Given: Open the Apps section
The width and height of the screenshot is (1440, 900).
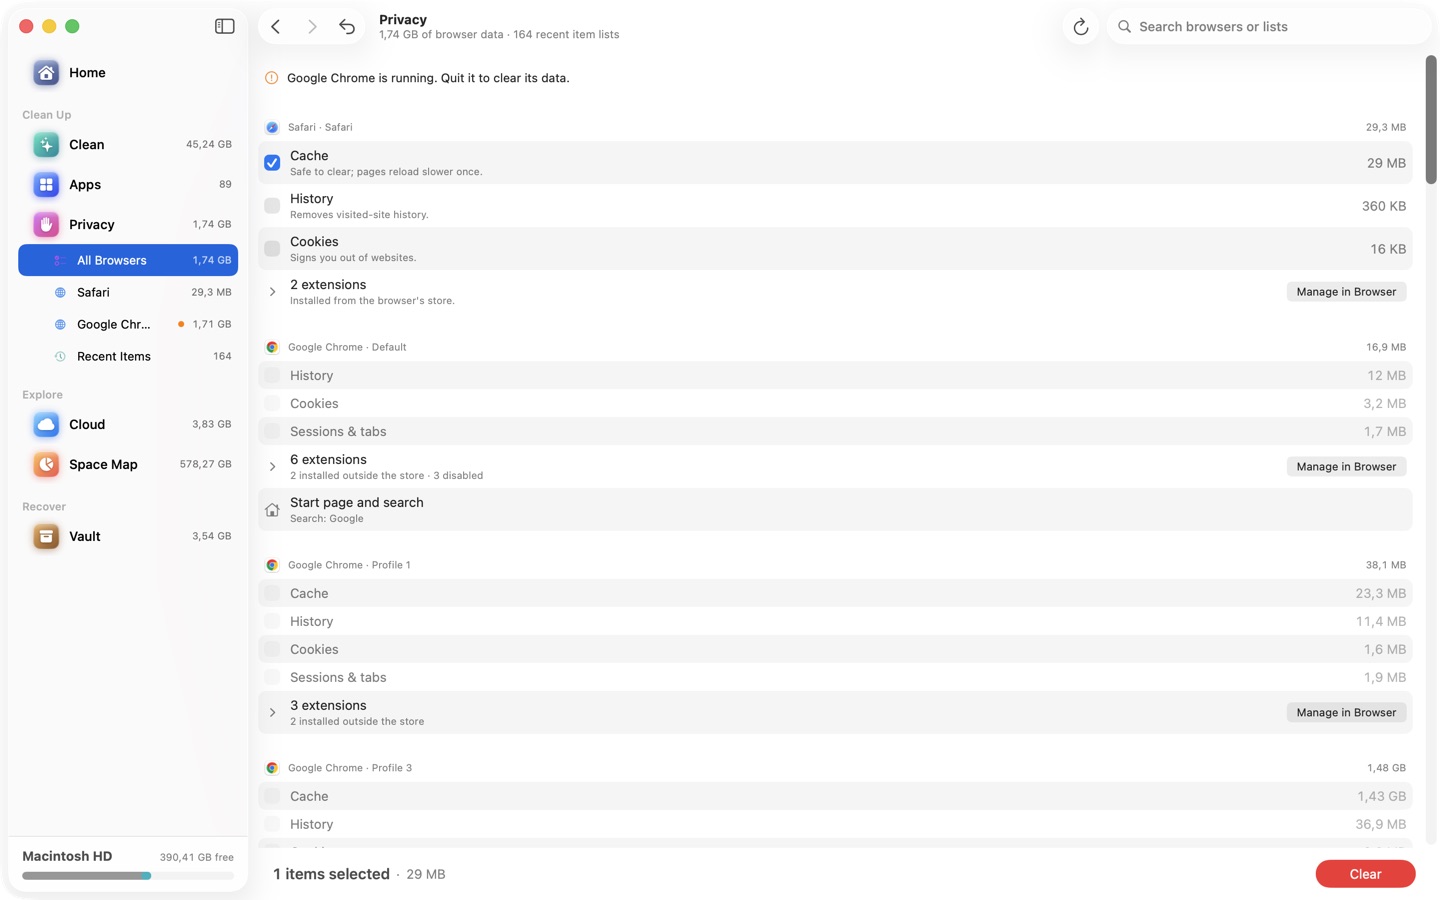Looking at the screenshot, I should point(128,185).
